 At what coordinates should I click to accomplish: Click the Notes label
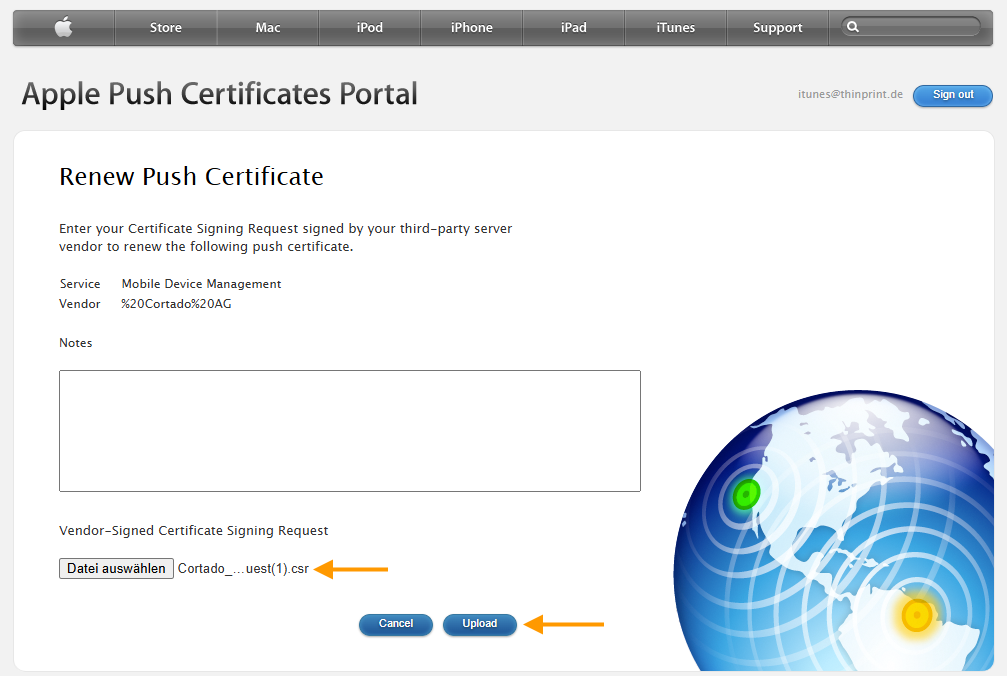coord(76,343)
